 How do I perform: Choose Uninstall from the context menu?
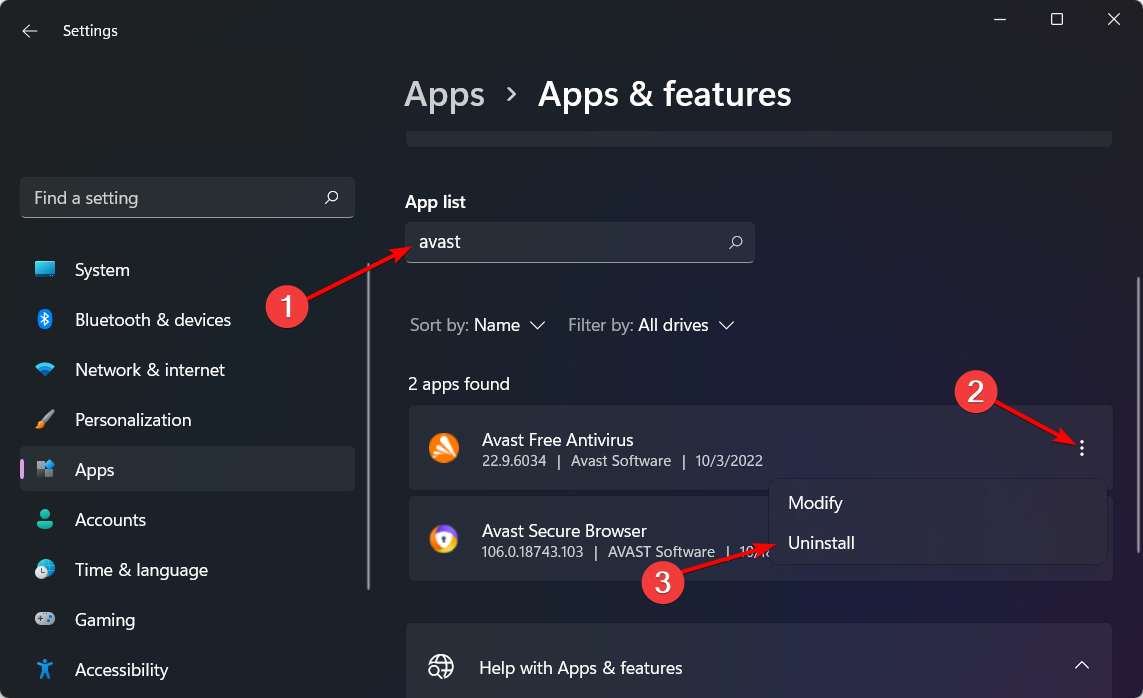point(821,543)
